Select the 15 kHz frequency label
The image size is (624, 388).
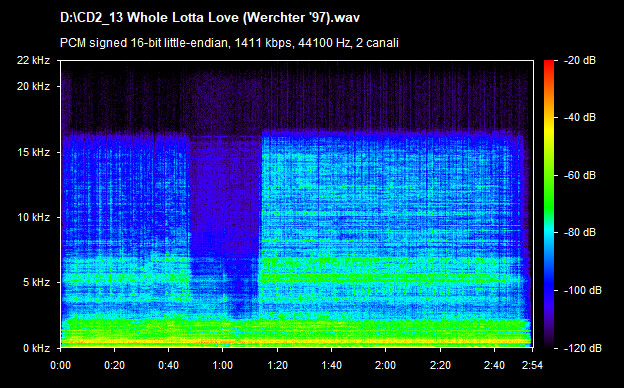pyautogui.click(x=33, y=152)
